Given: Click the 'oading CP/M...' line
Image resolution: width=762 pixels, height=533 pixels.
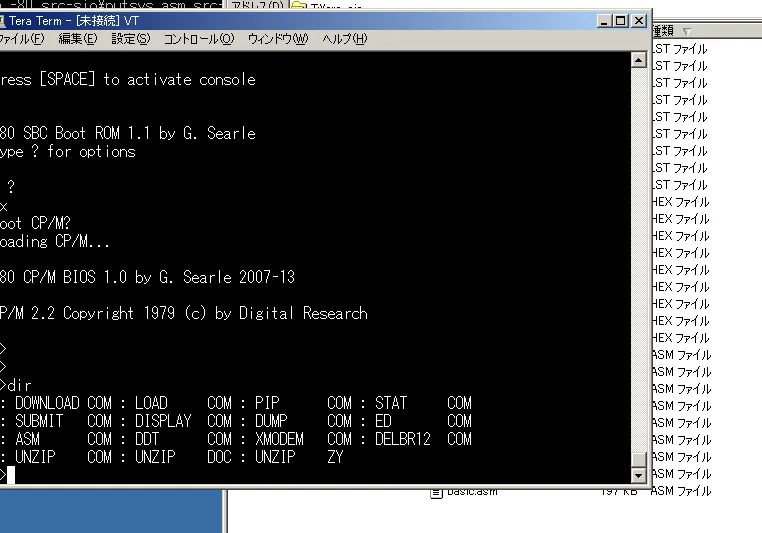Looking at the screenshot, I should (54, 241).
